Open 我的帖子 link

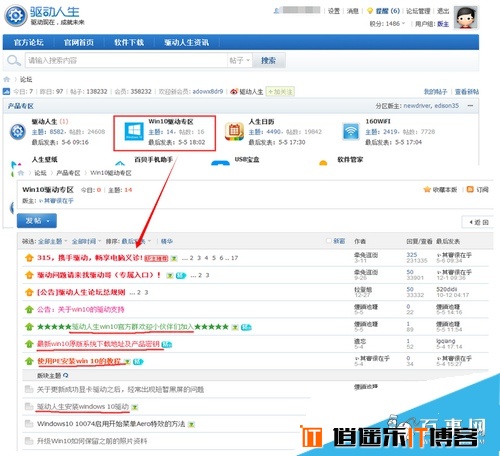pyautogui.click(x=435, y=91)
